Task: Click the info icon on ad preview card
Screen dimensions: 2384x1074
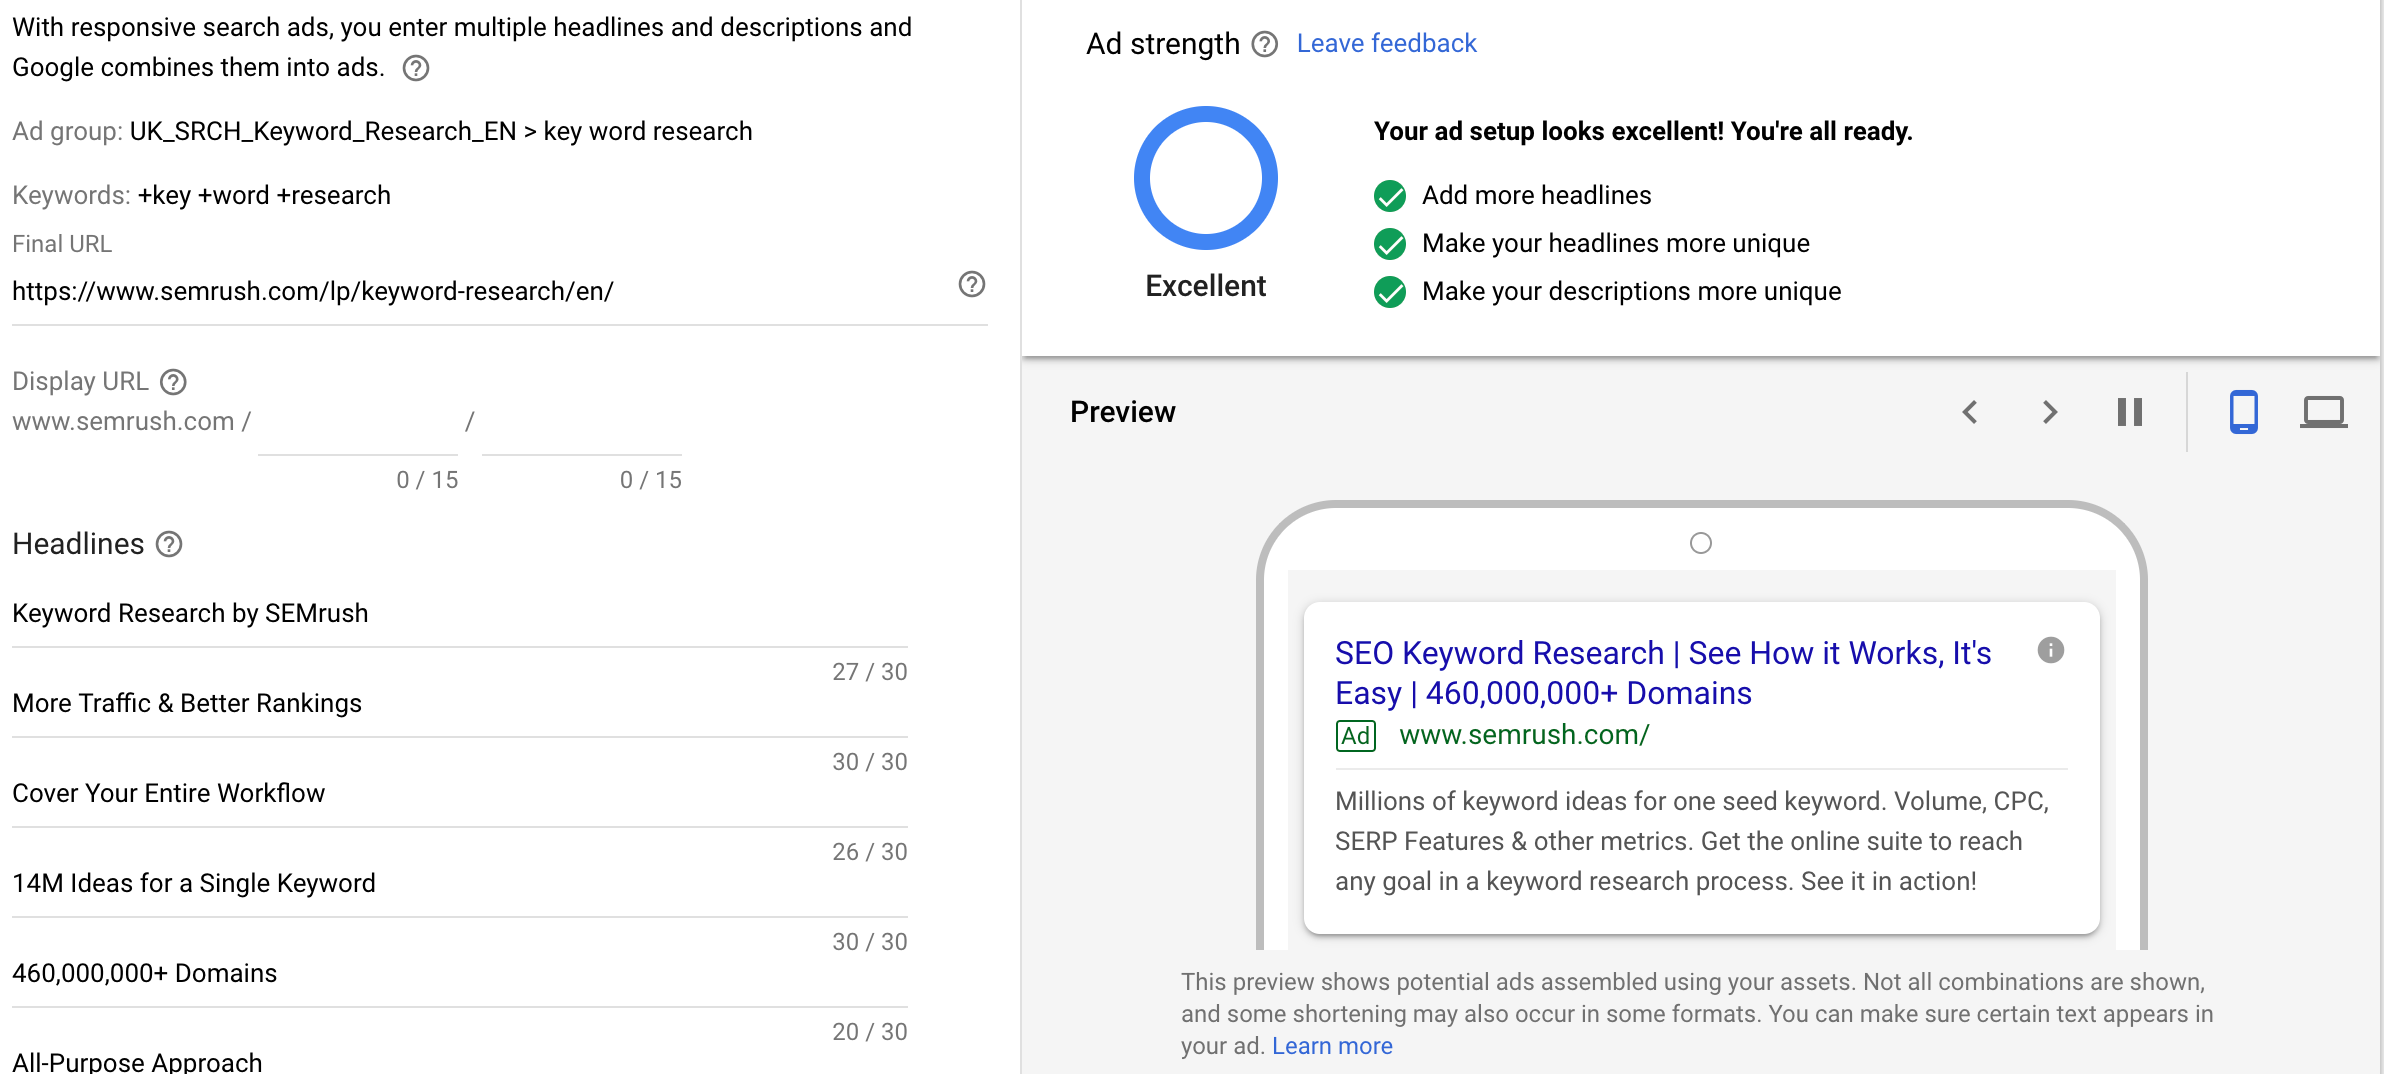Action: 2051,650
